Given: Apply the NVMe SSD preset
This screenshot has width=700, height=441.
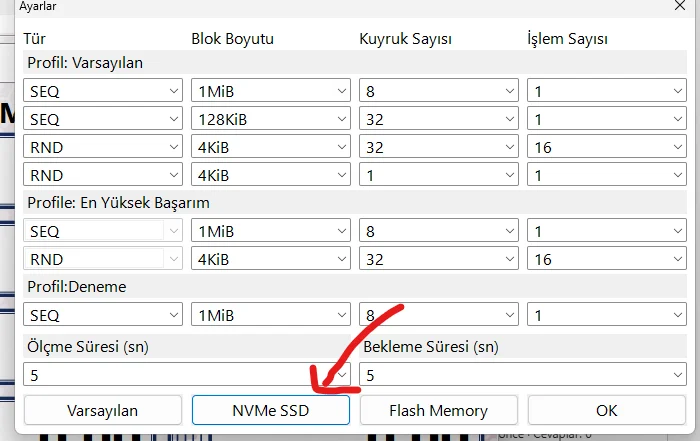Looking at the screenshot, I should coord(270,410).
